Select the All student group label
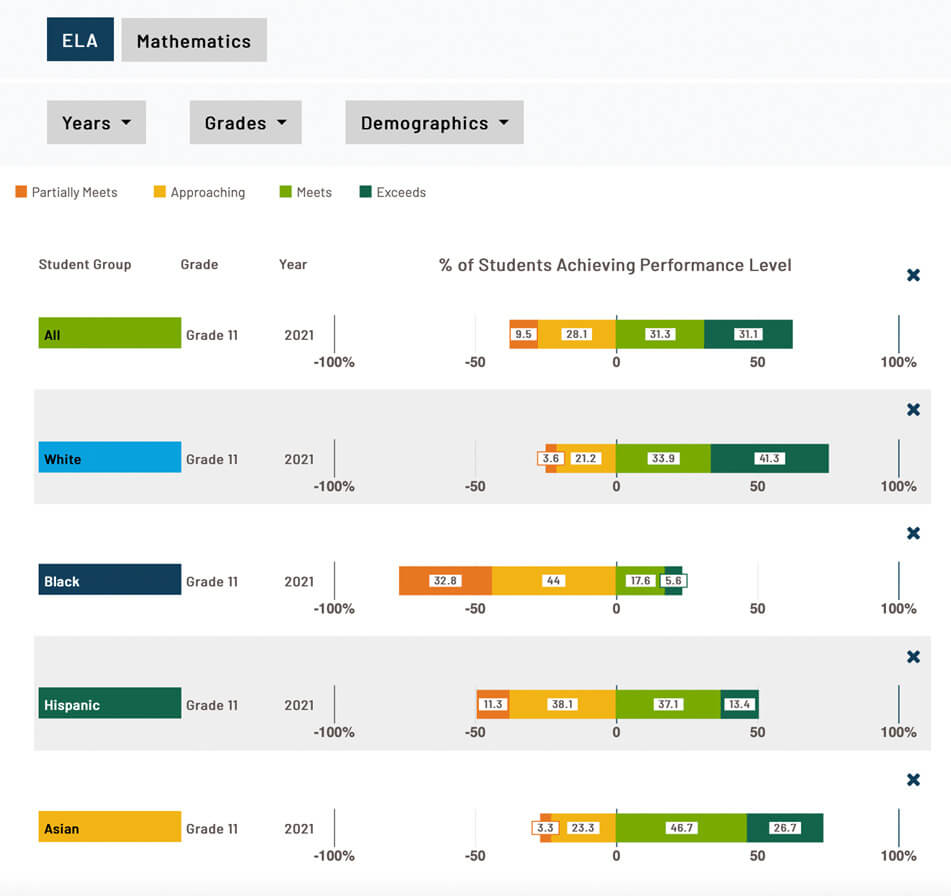 coord(110,333)
